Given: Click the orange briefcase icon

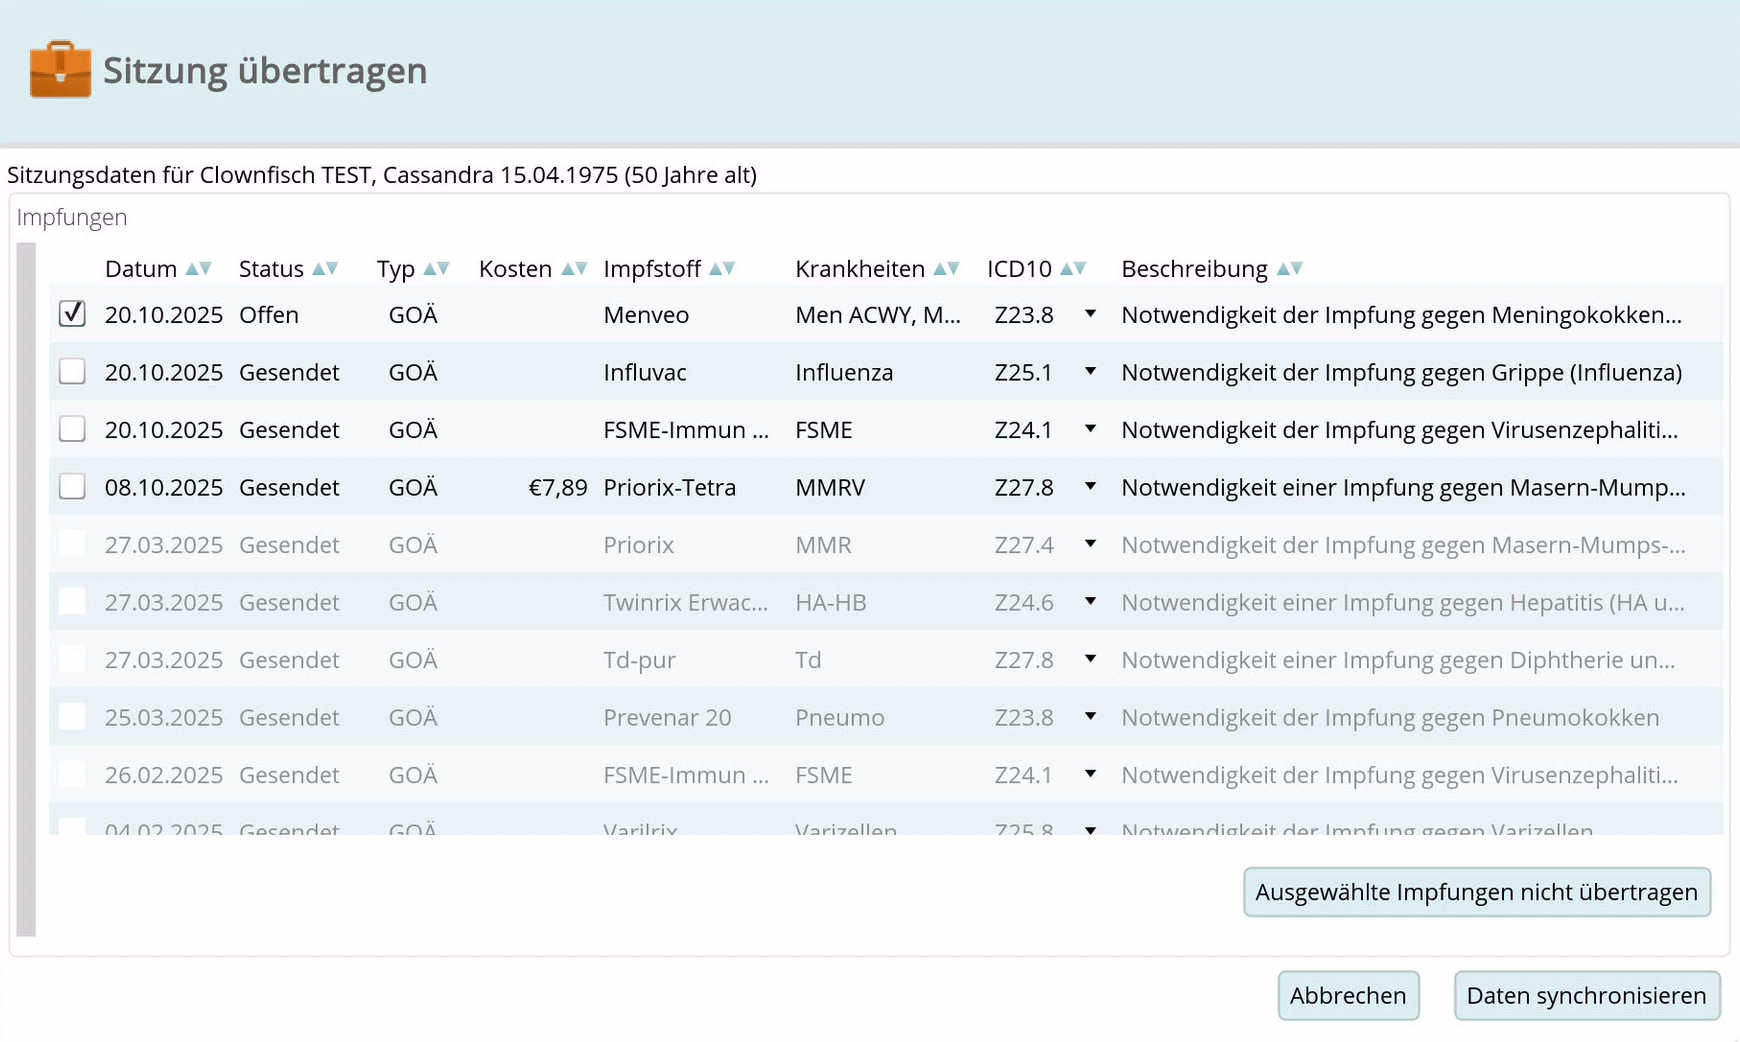Looking at the screenshot, I should [60, 70].
